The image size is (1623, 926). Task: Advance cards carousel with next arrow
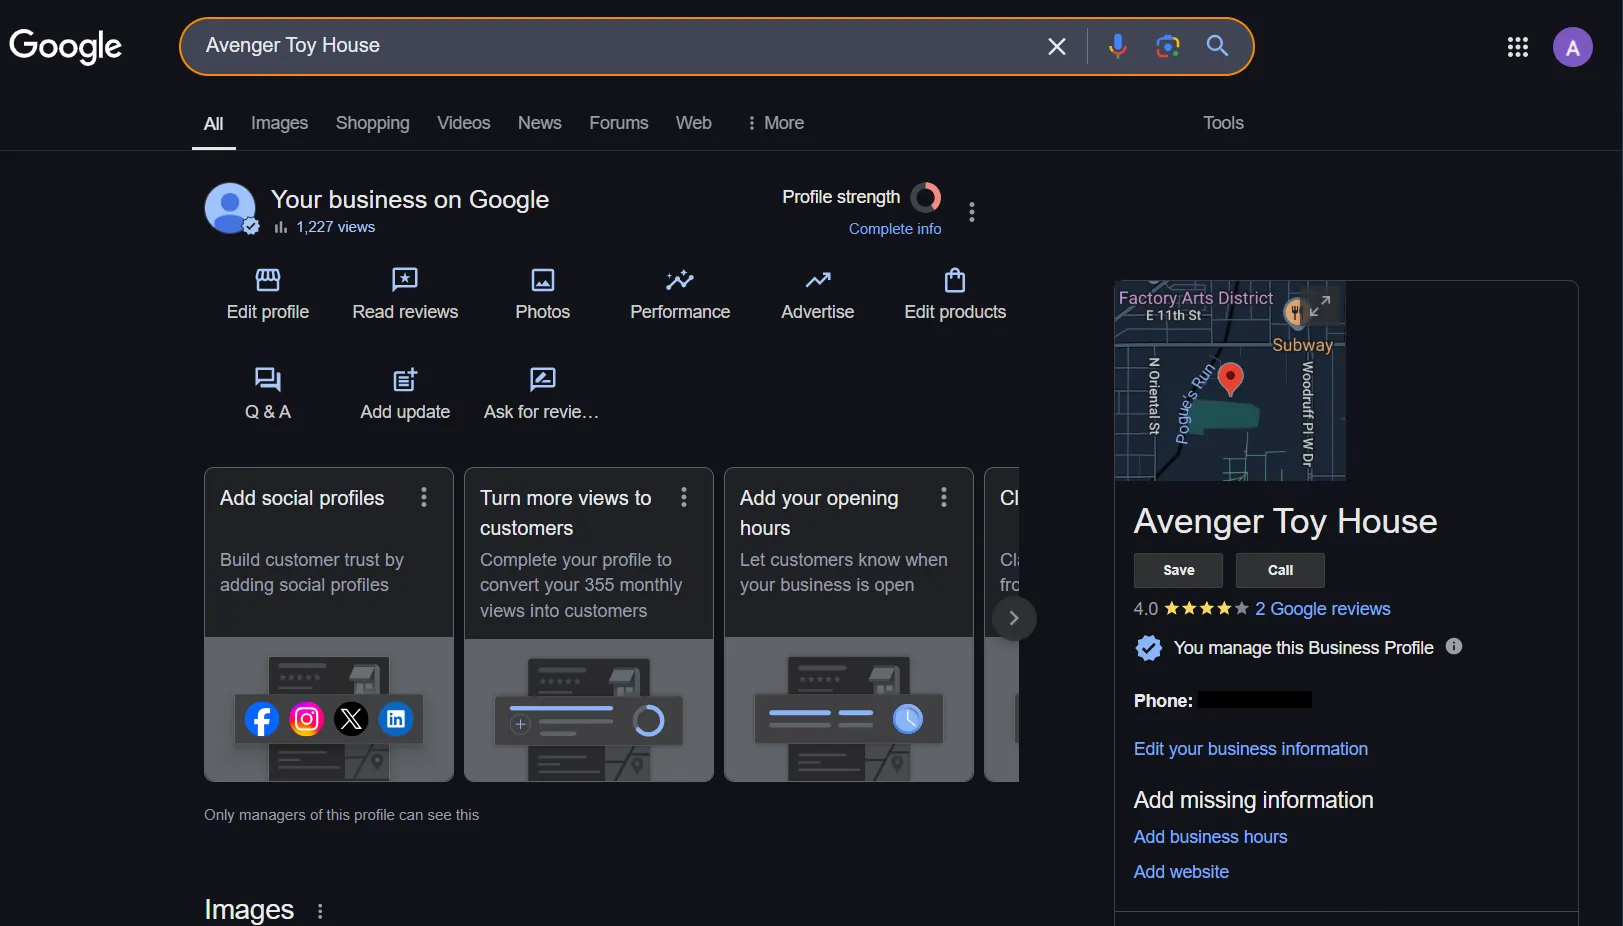point(1014,618)
